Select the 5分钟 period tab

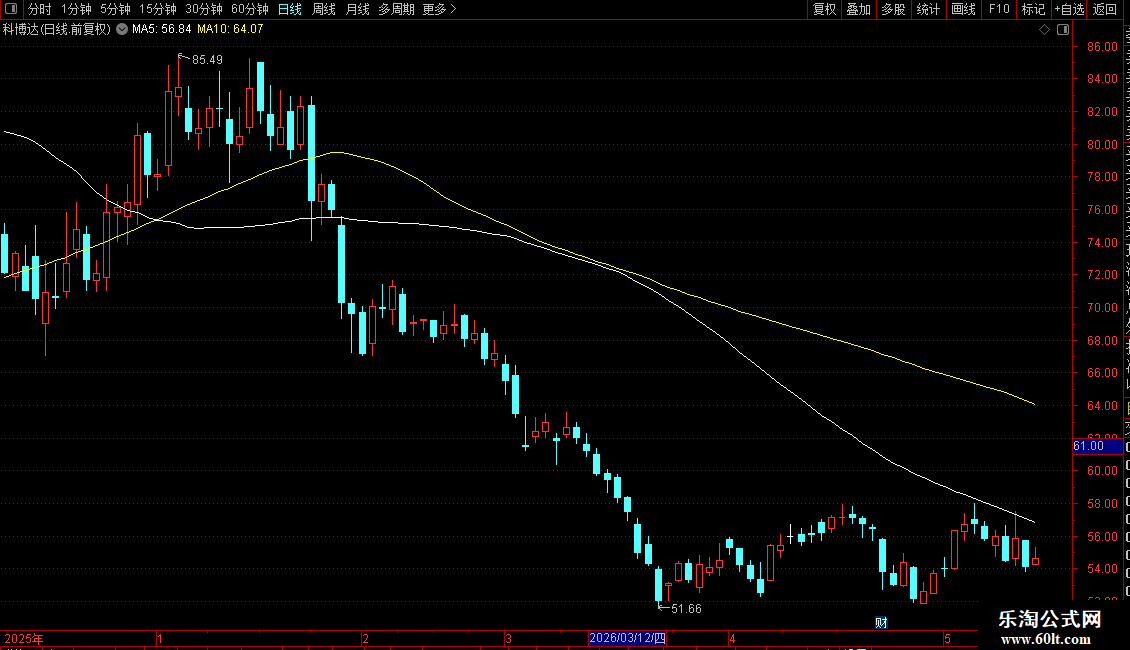coord(115,9)
